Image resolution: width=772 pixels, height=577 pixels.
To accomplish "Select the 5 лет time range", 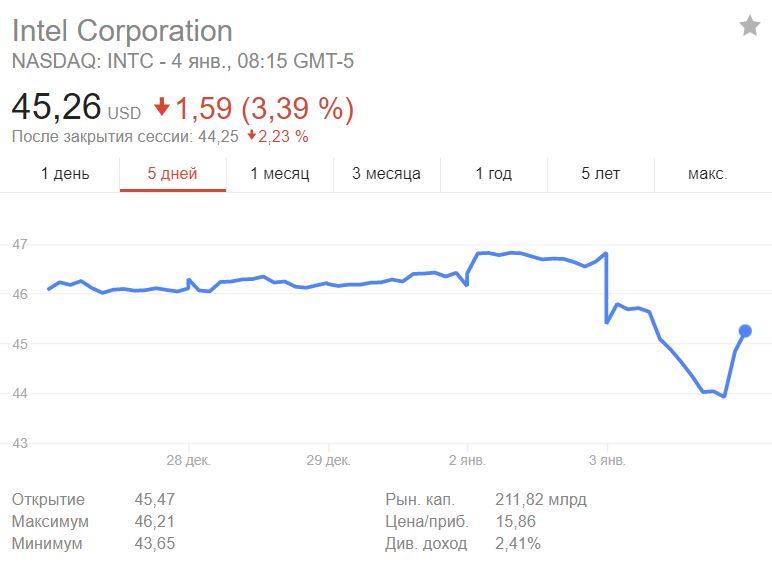I will click(600, 174).
